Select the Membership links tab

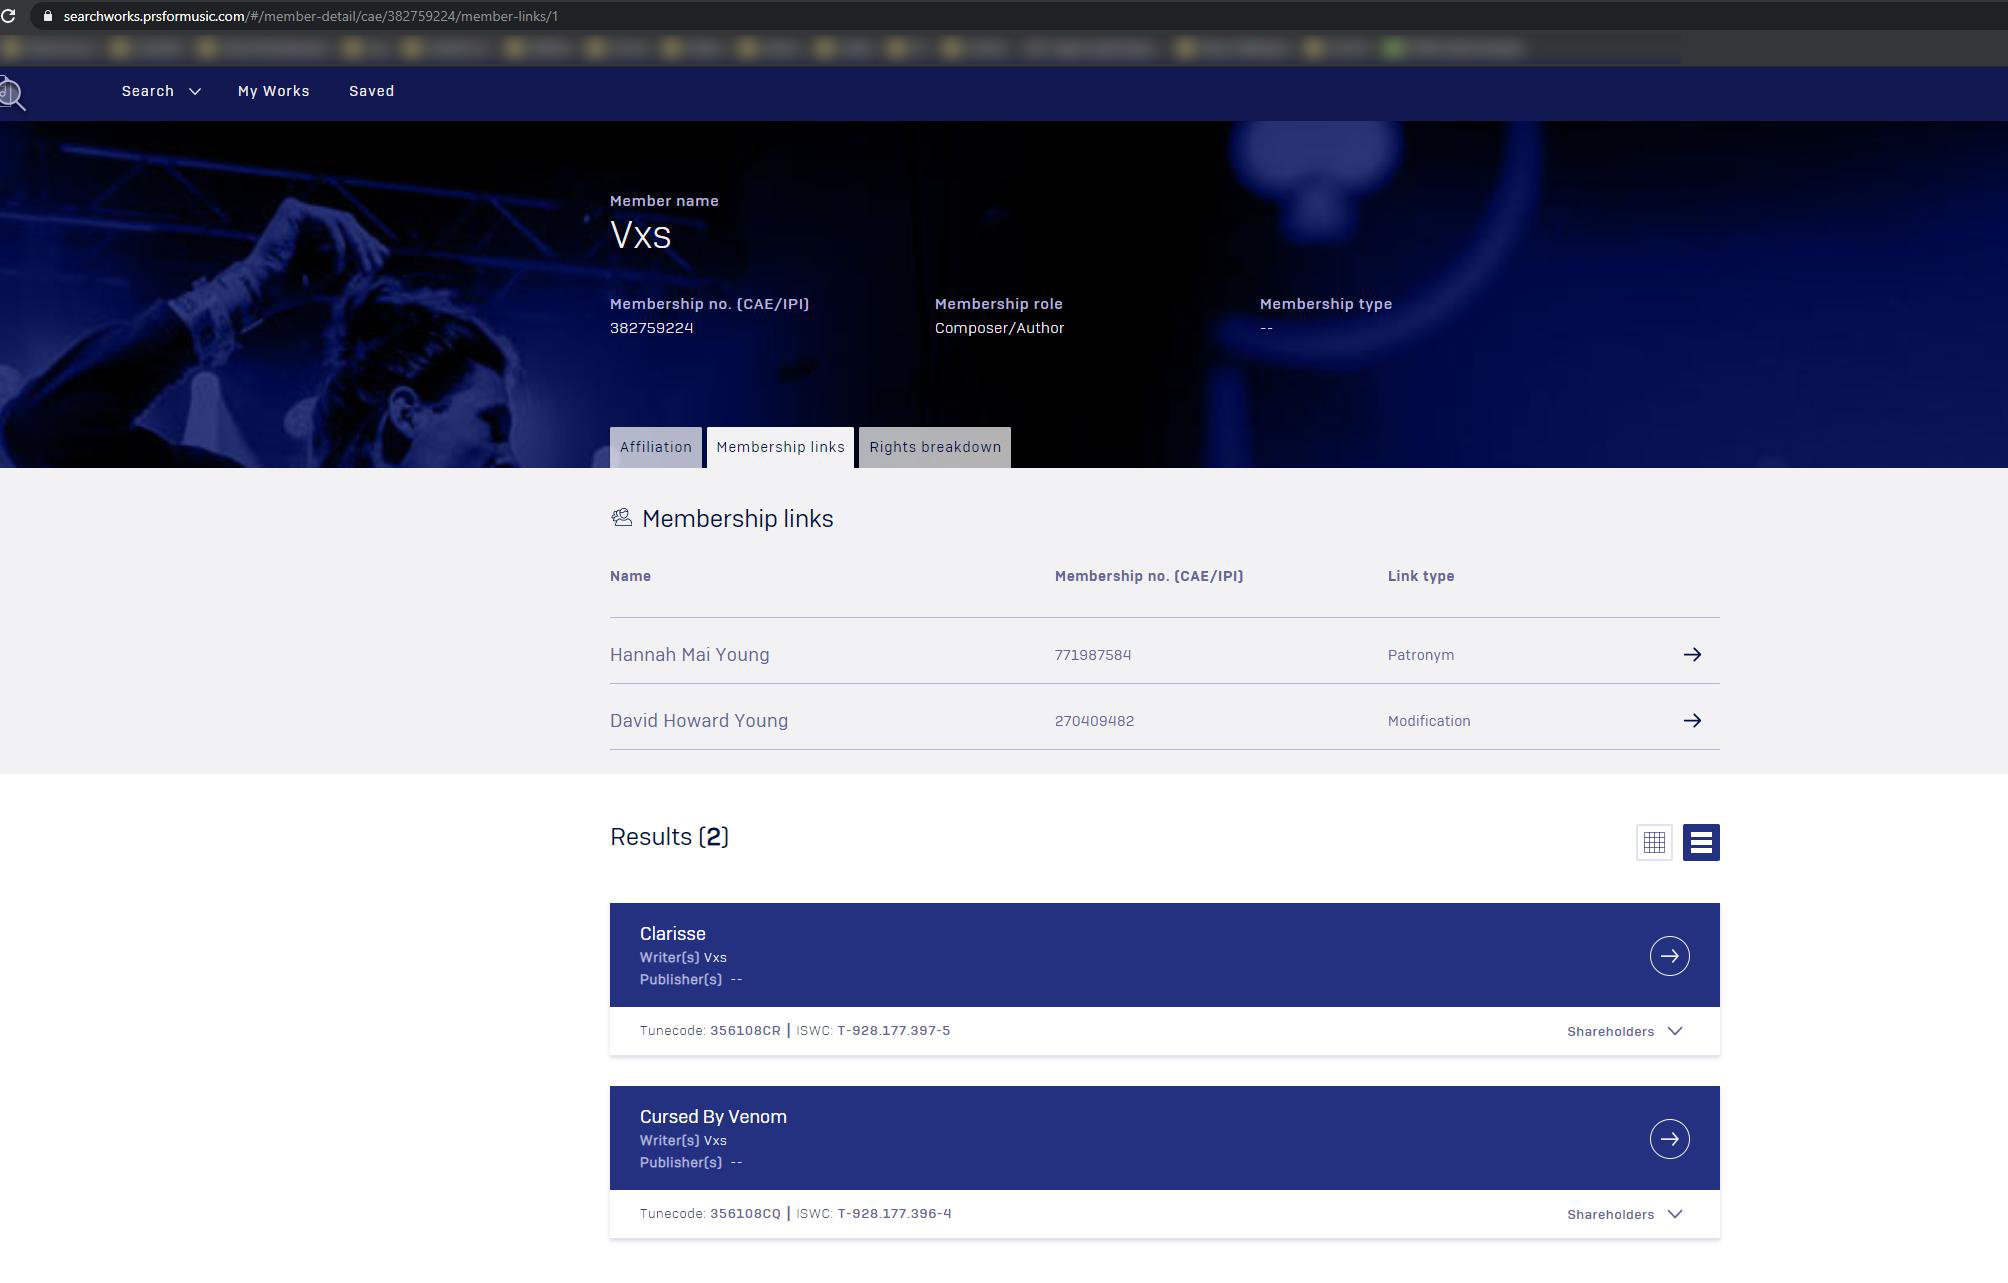[780, 447]
